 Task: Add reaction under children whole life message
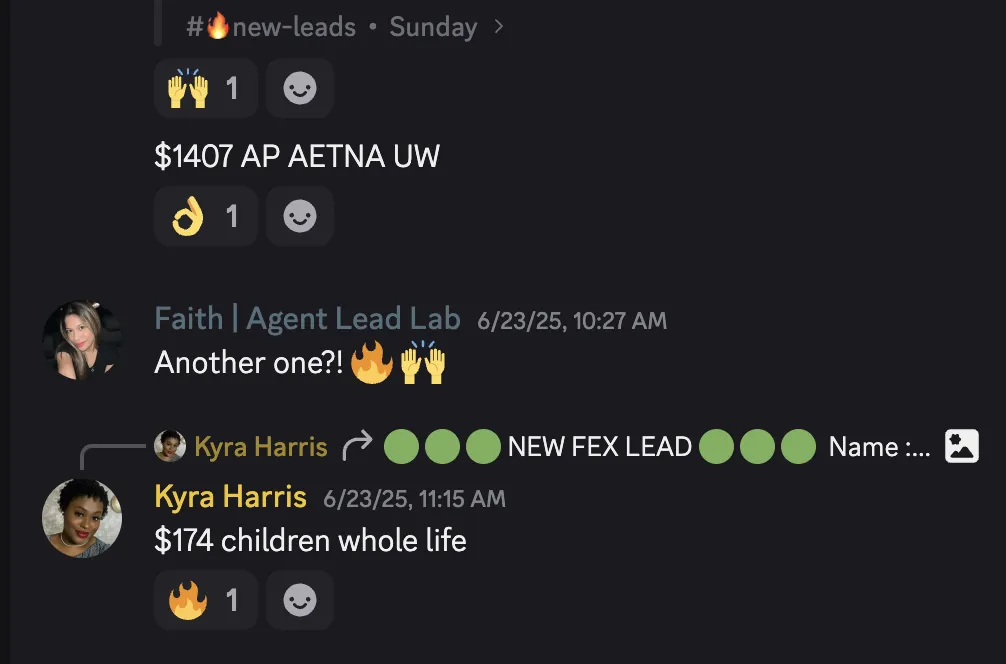point(300,600)
